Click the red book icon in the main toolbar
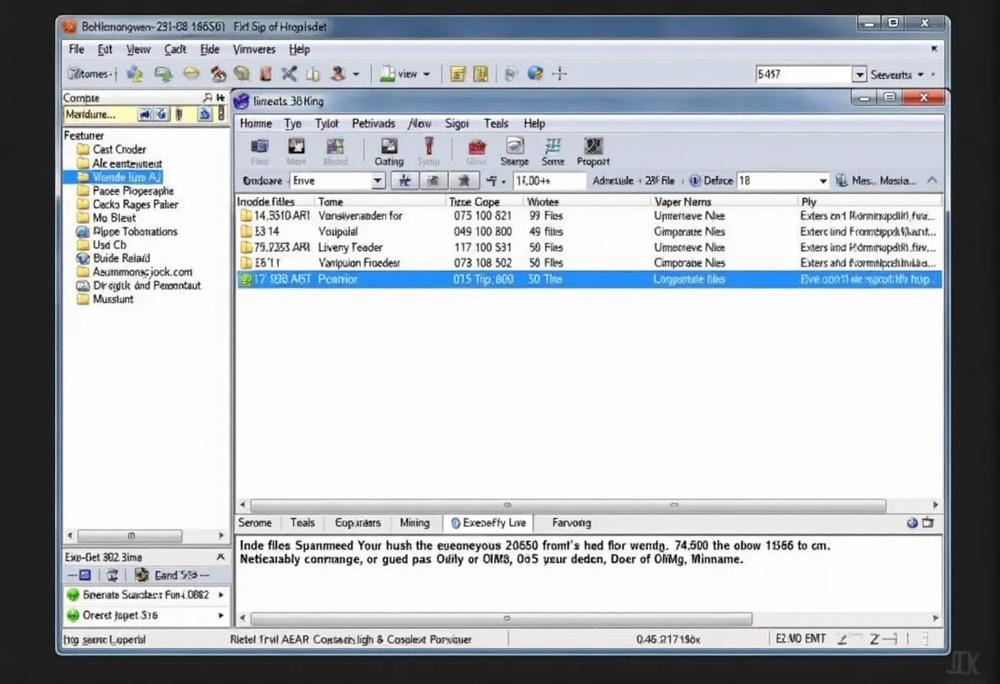The width and height of the screenshot is (1000, 684). coord(265,74)
